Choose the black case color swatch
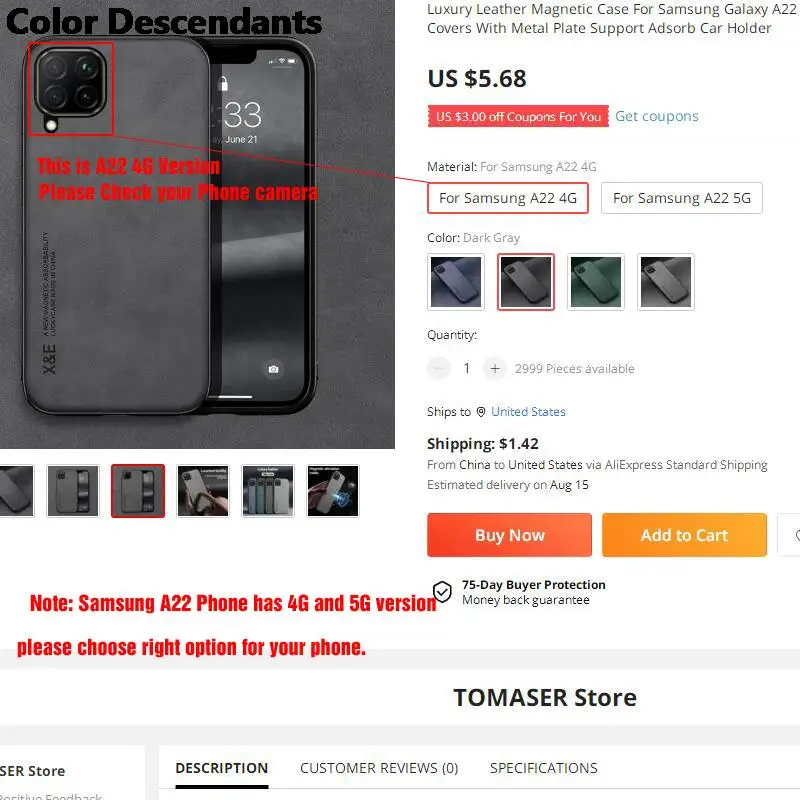The height and width of the screenshot is (800, 800). [x=666, y=282]
